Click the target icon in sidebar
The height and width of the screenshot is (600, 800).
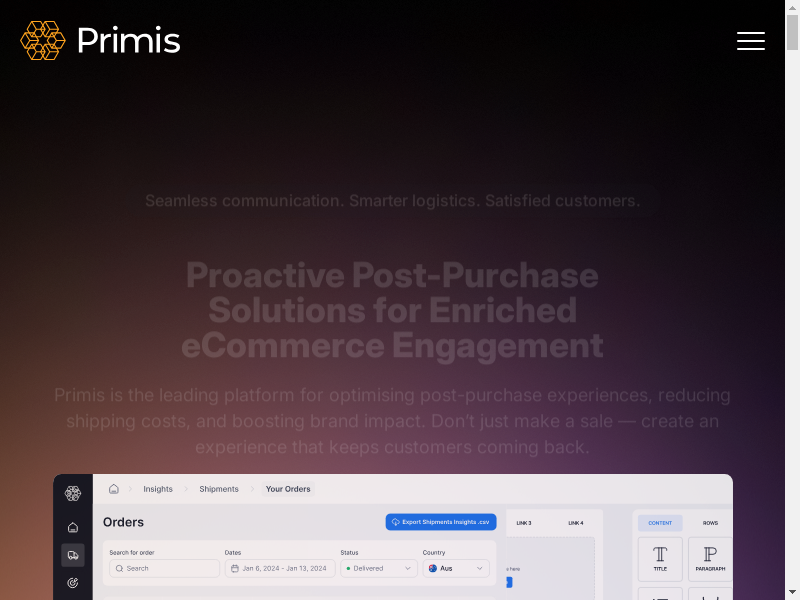(x=73, y=582)
